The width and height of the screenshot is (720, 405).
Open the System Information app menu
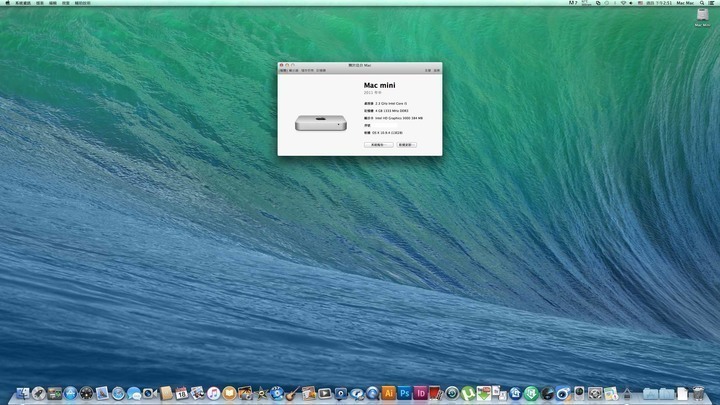(23, 3)
